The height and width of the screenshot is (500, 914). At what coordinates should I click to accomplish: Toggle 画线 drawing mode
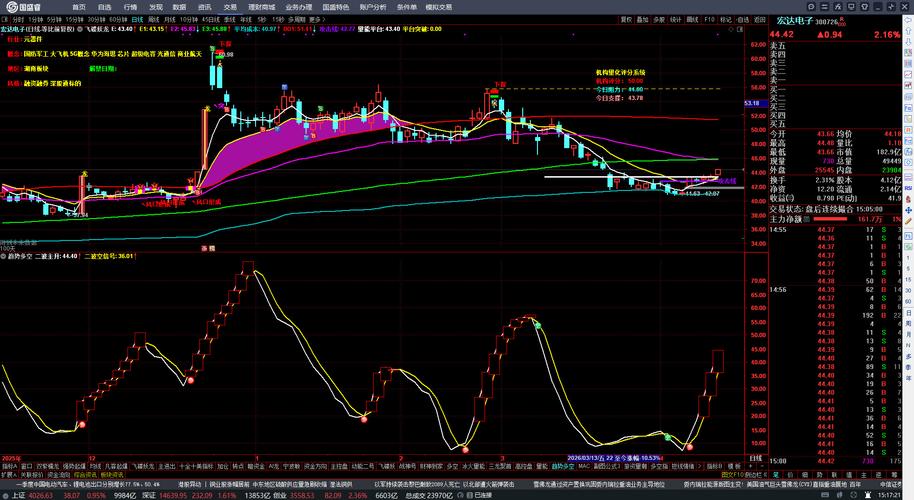692,19
